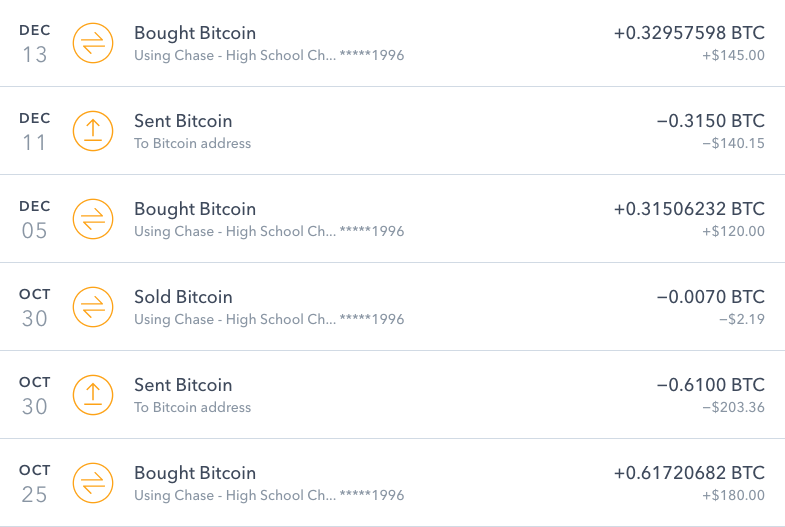
Task: Open the Sold Bitcoin transaction title
Action: pyautogui.click(x=183, y=297)
